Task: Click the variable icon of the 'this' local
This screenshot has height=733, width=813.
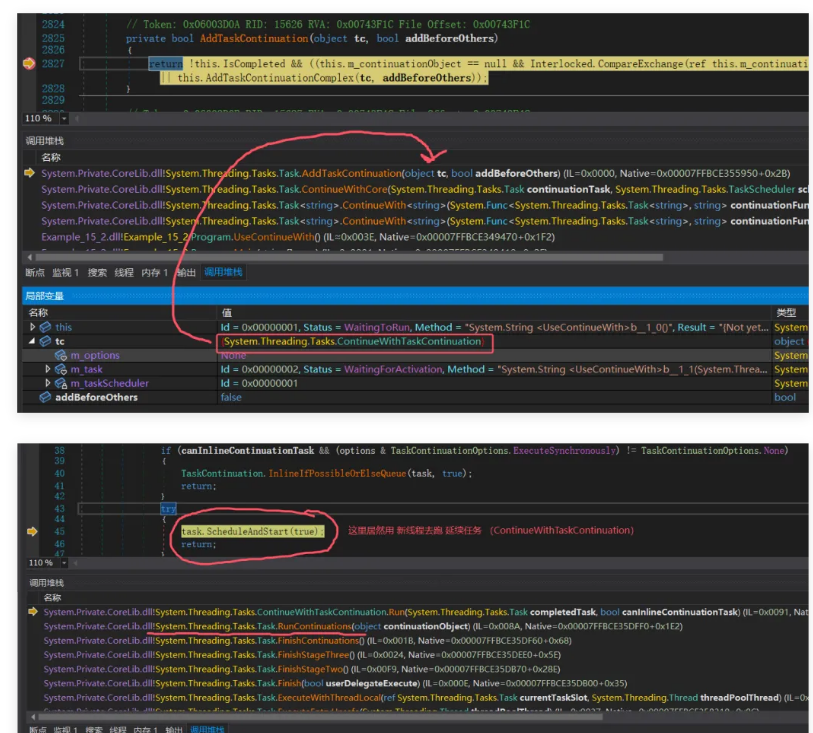Action: (46, 327)
